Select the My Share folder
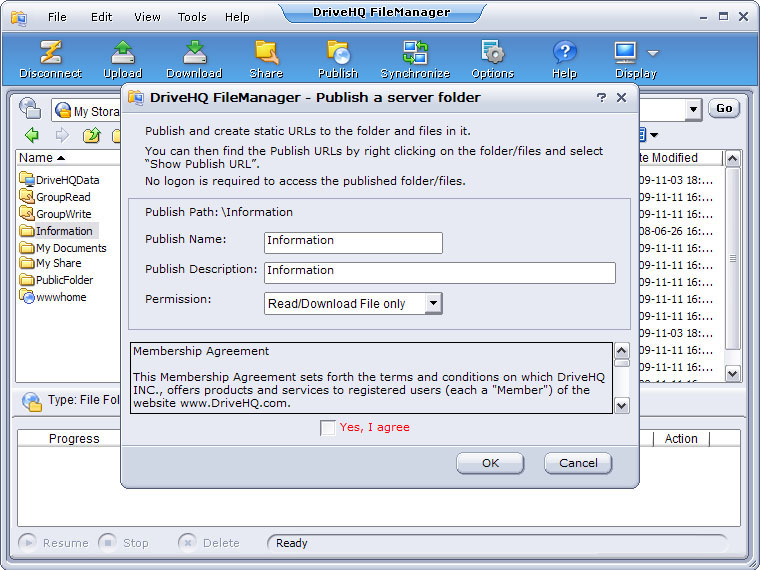This screenshot has height=570, width=760. pos(50,263)
